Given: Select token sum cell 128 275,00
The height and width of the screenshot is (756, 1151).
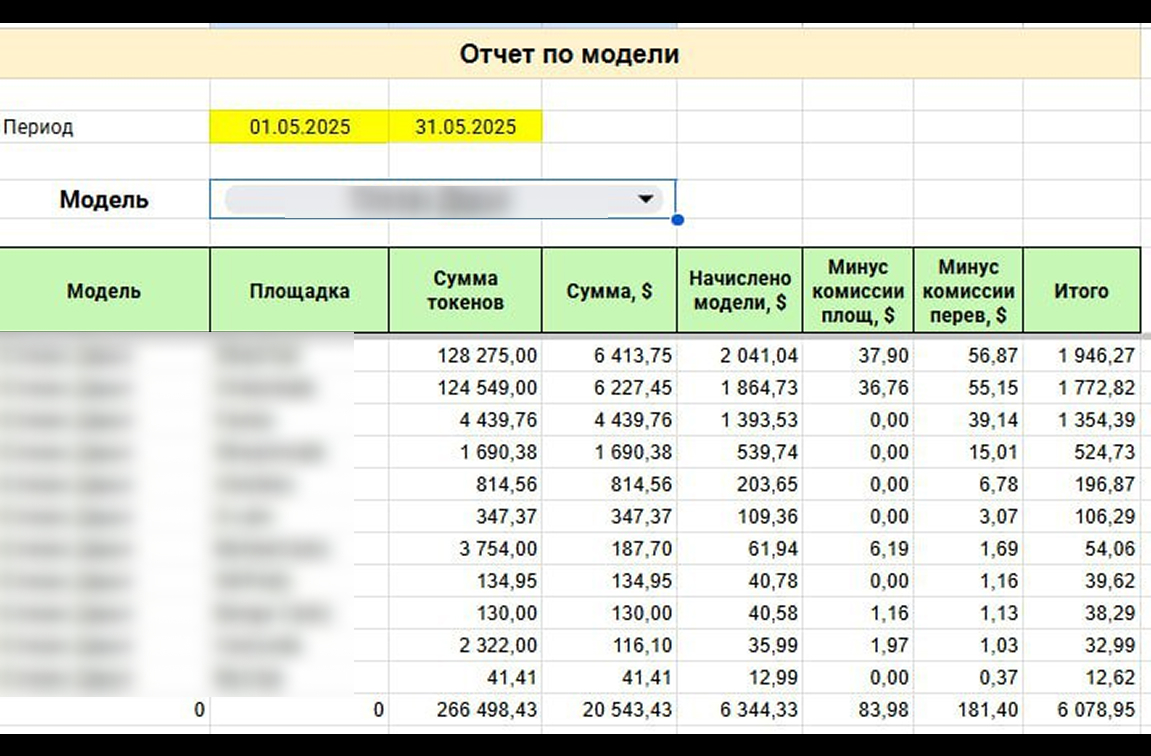Looking at the screenshot, I should point(465,355).
